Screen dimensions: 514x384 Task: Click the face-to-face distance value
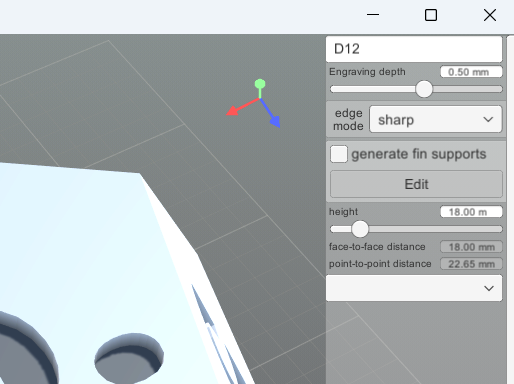pos(471,247)
